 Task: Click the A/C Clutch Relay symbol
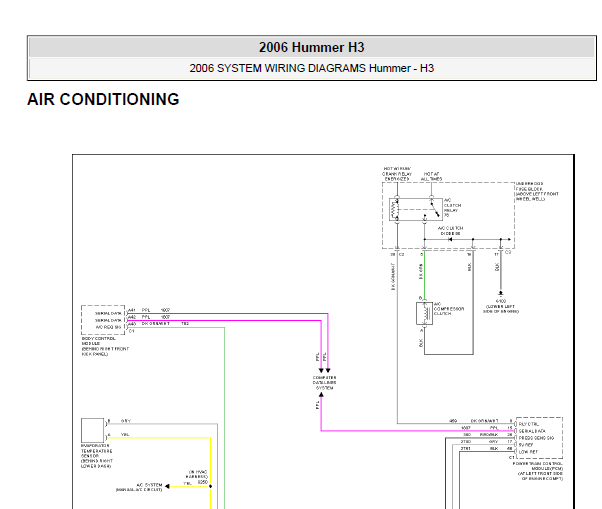click(x=416, y=210)
